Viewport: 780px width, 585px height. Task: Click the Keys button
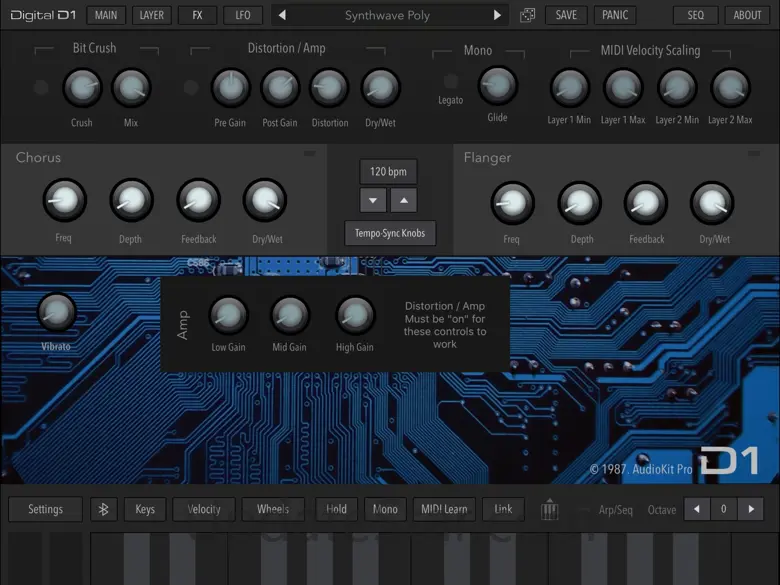[145, 509]
